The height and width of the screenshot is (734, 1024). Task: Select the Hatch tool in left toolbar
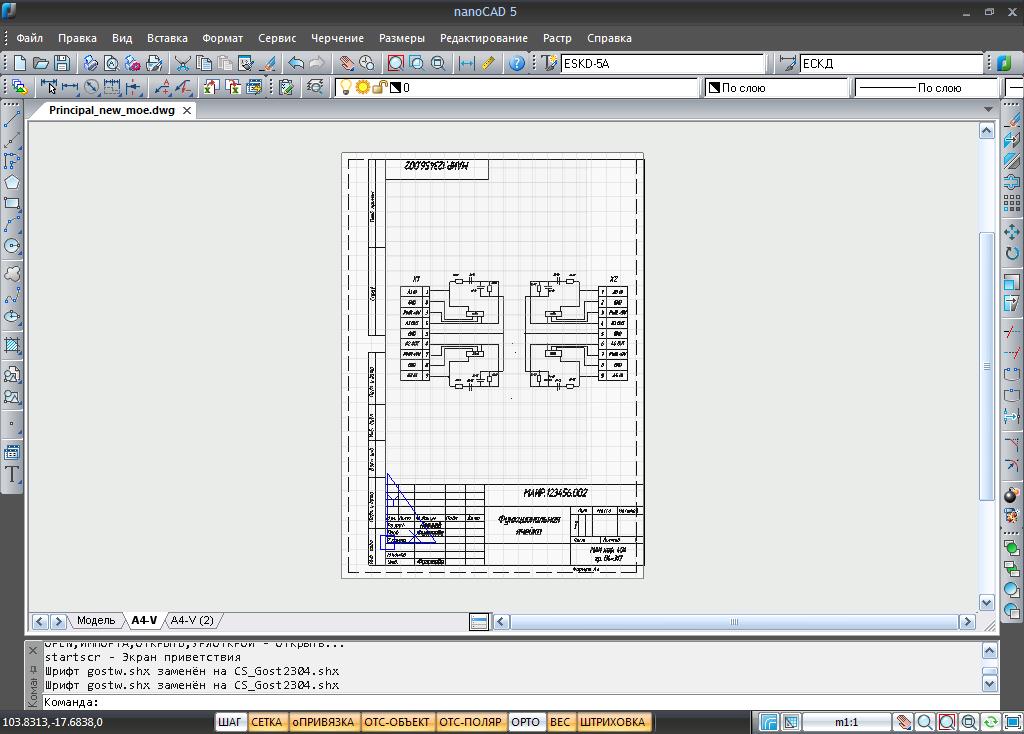point(12,345)
